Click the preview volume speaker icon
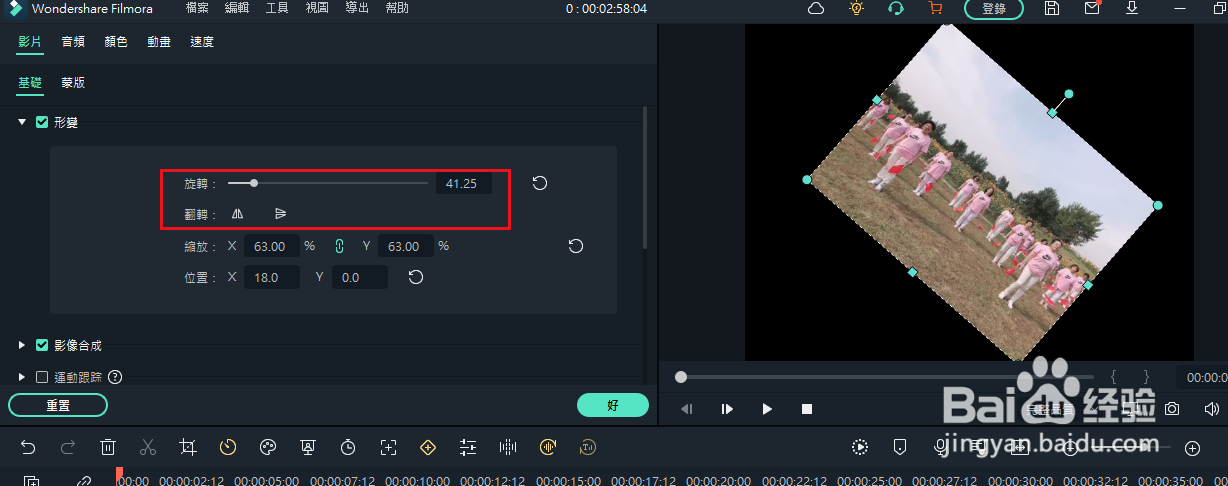Image resolution: width=1228 pixels, height=486 pixels. (x=1212, y=408)
